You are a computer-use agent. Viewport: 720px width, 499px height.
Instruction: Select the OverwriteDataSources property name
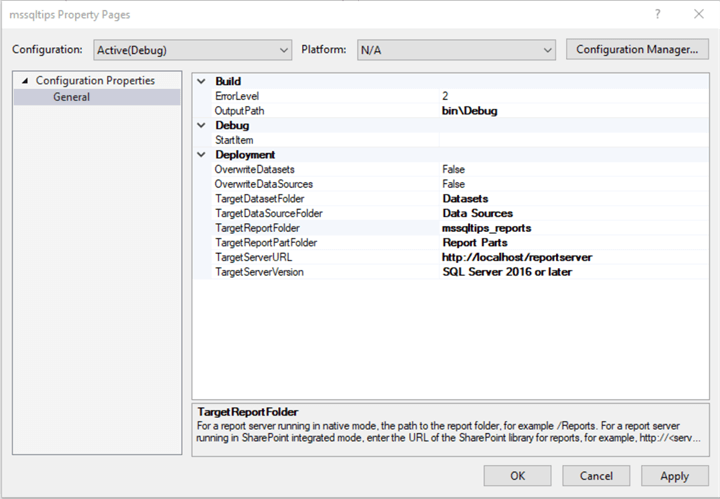pyautogui.click(x=264, y=184)
